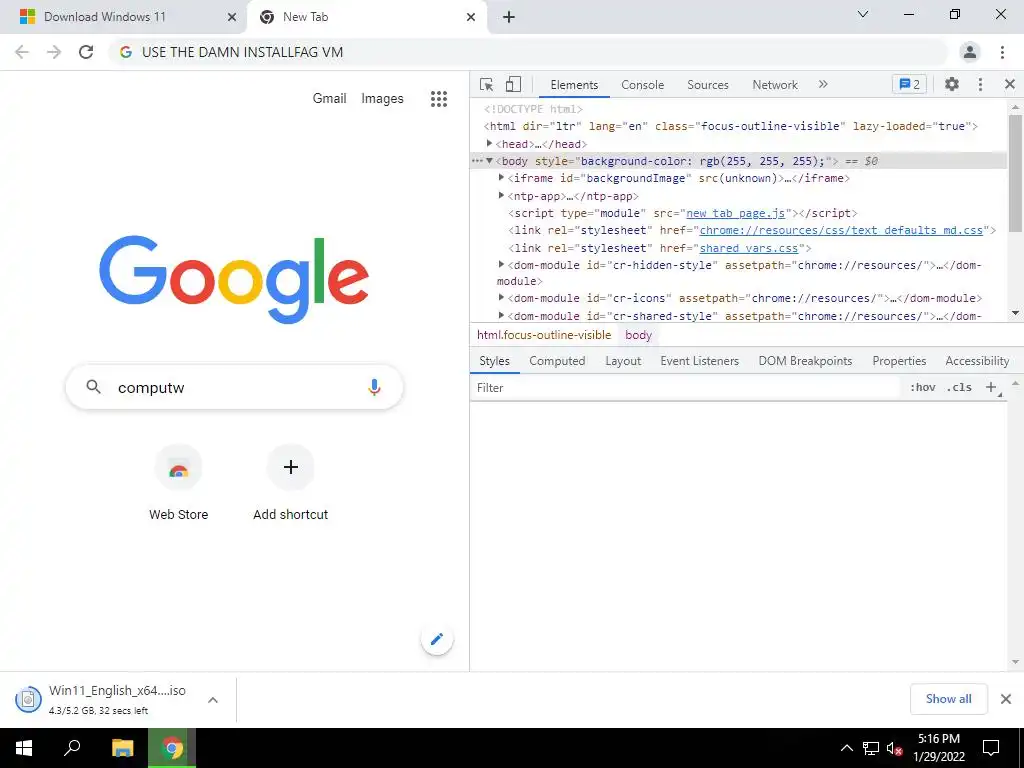This screenshot has width=1024, height=768.
Task: Open the Web Store shortcut
Action: tap(178, 482)
